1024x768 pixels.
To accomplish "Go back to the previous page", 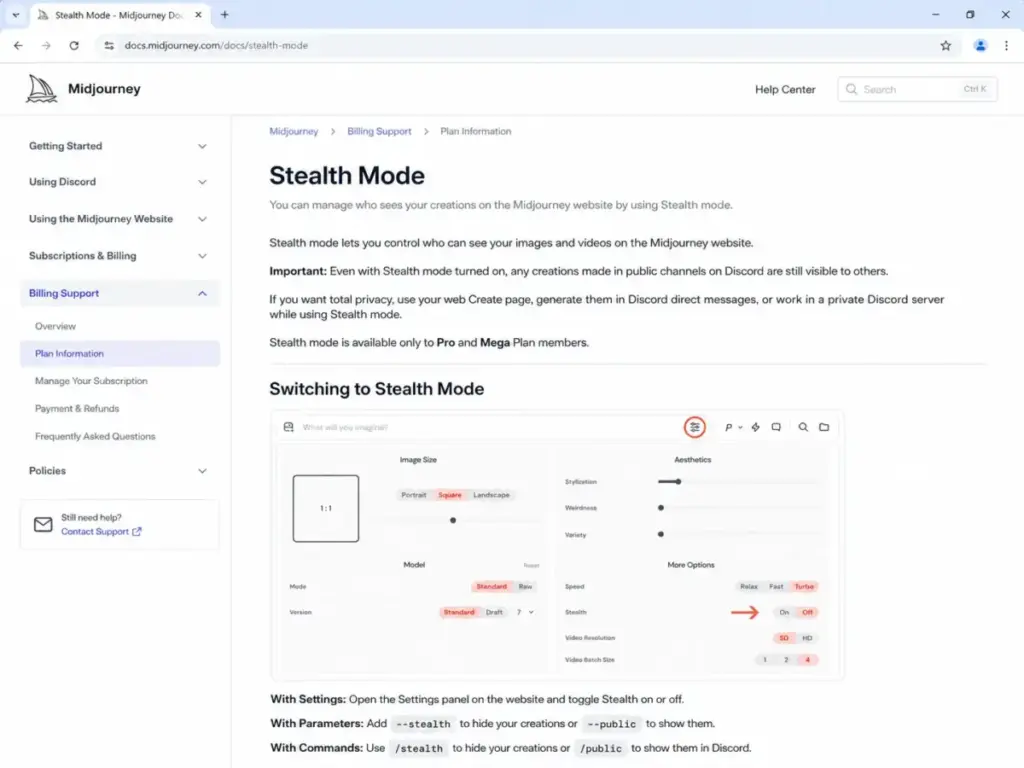I will point(18,46).
